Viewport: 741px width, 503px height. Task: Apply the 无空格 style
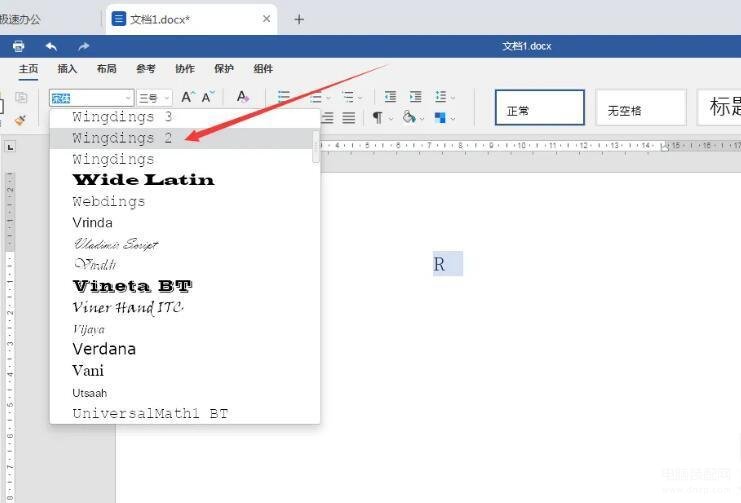641,108
